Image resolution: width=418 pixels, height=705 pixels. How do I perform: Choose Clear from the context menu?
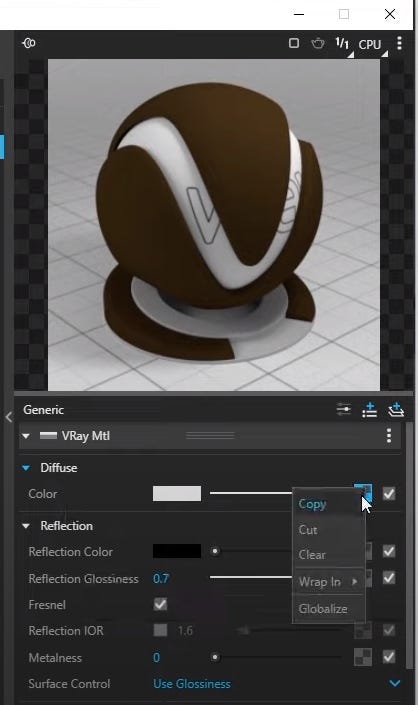[x=329, y=555]
